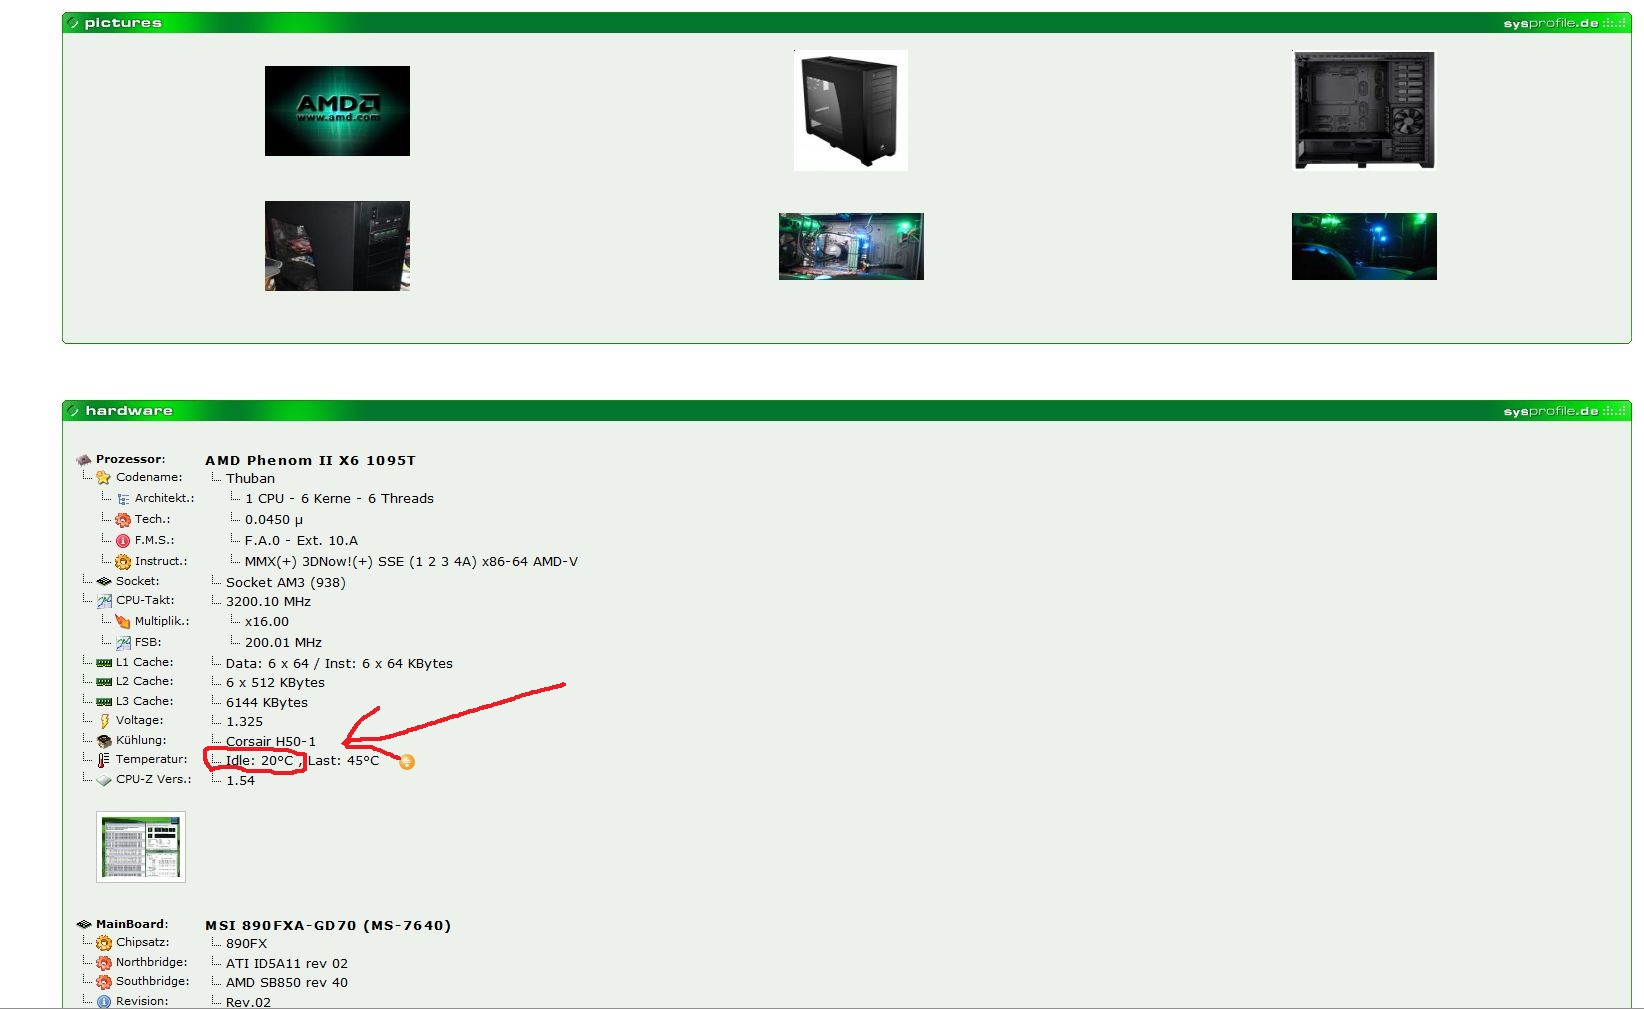This screenshot has height=1010, width=1644.
Task: Click the L3 Cache memory icon
Action: point(104,702)
